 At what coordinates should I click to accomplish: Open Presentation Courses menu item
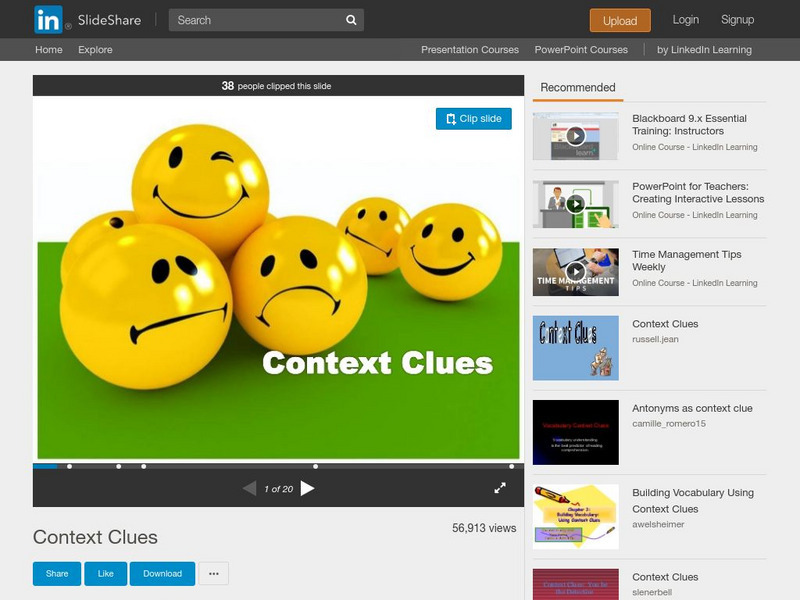(469, 49)
